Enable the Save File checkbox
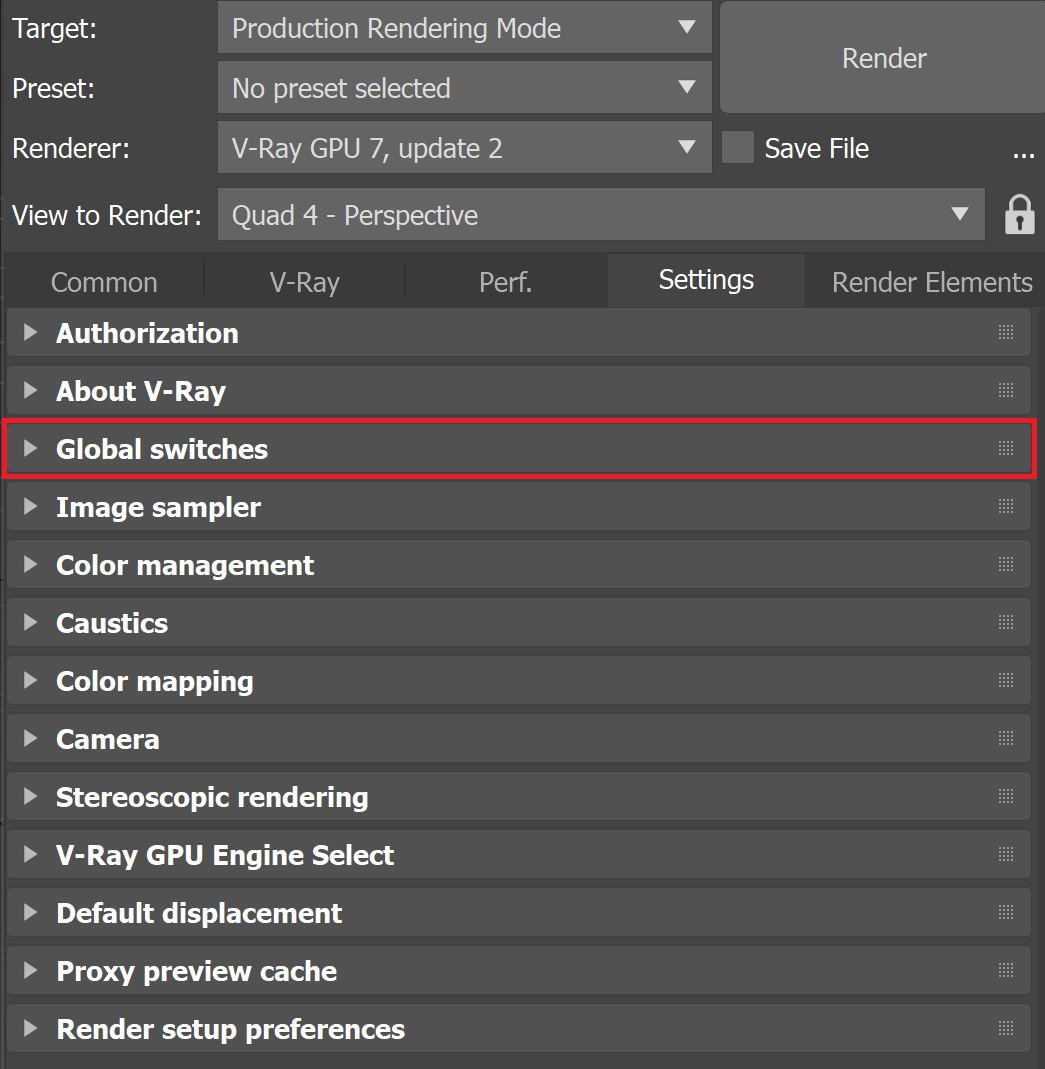 click(x=738, y=147)
